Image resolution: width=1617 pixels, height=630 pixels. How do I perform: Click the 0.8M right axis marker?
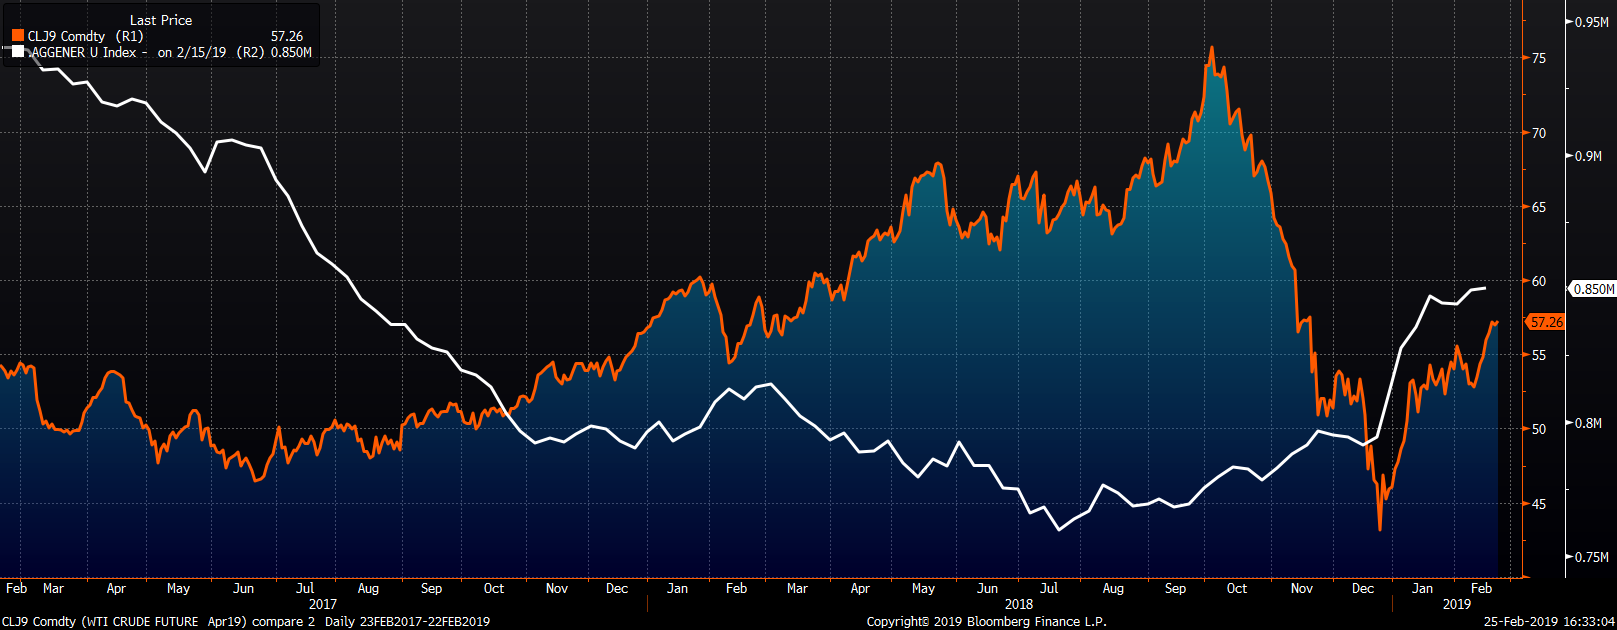(1588, 423)
